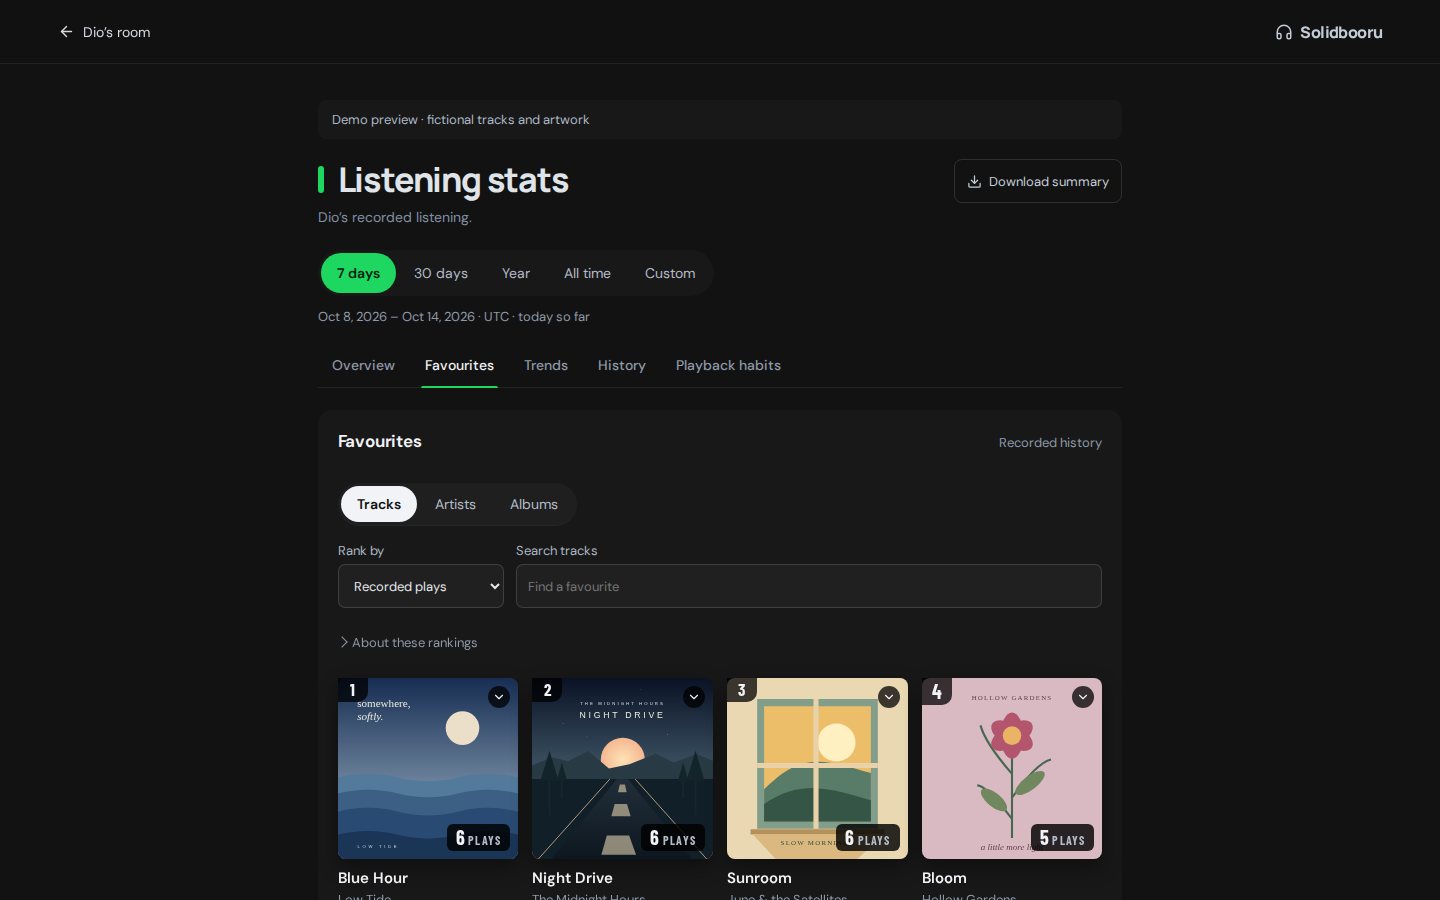Click the Sunroom track title
The width and height of the screenshot is (1440, 900).
click(759, 878)
